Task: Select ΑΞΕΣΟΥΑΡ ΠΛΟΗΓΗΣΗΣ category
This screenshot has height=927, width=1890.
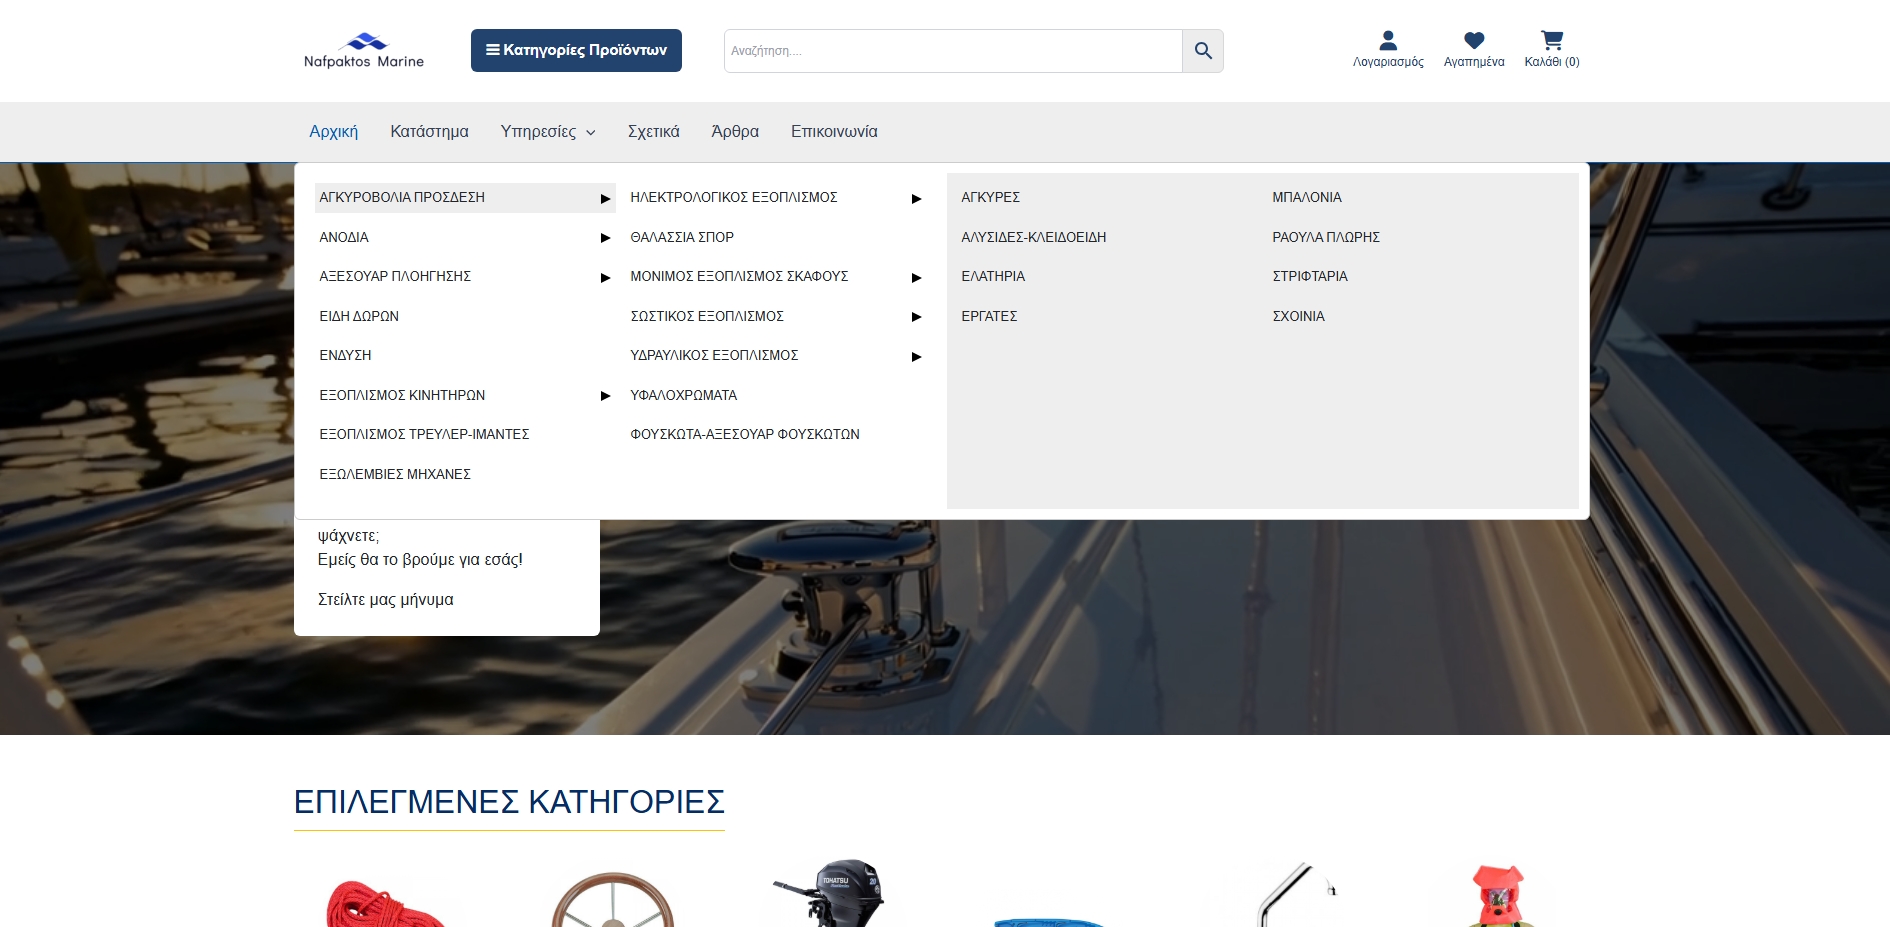Action: [x=395, y=276]
